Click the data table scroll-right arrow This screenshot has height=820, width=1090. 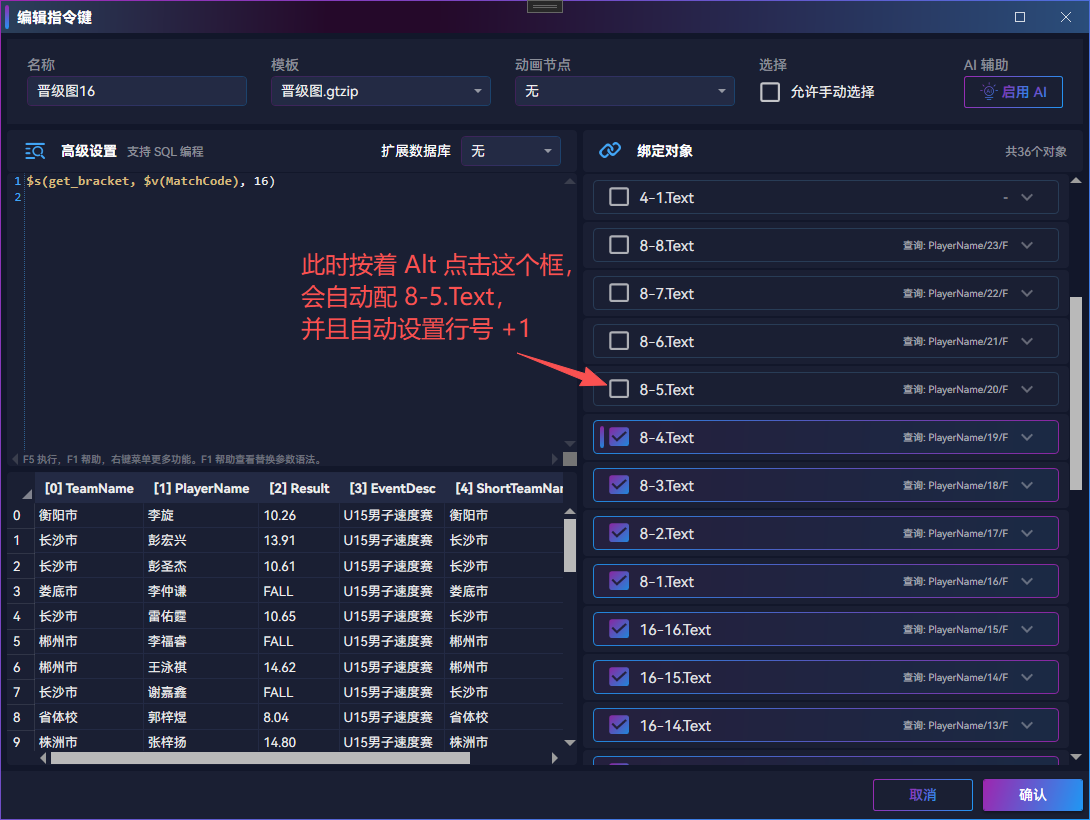555,758
